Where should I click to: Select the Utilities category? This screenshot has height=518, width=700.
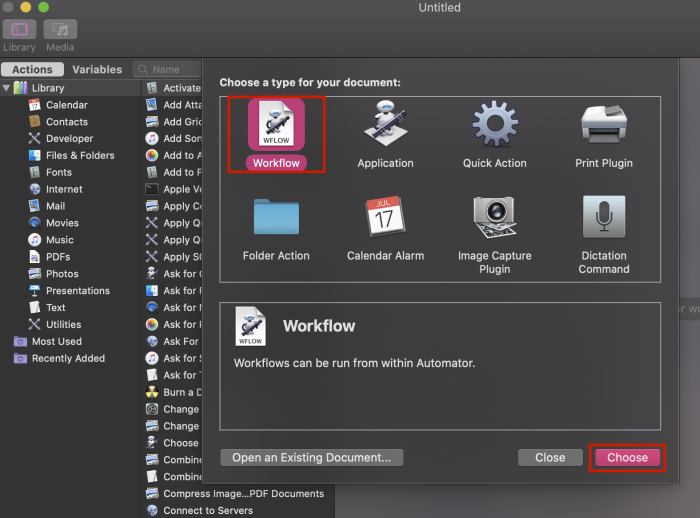[x=63, y=325]
